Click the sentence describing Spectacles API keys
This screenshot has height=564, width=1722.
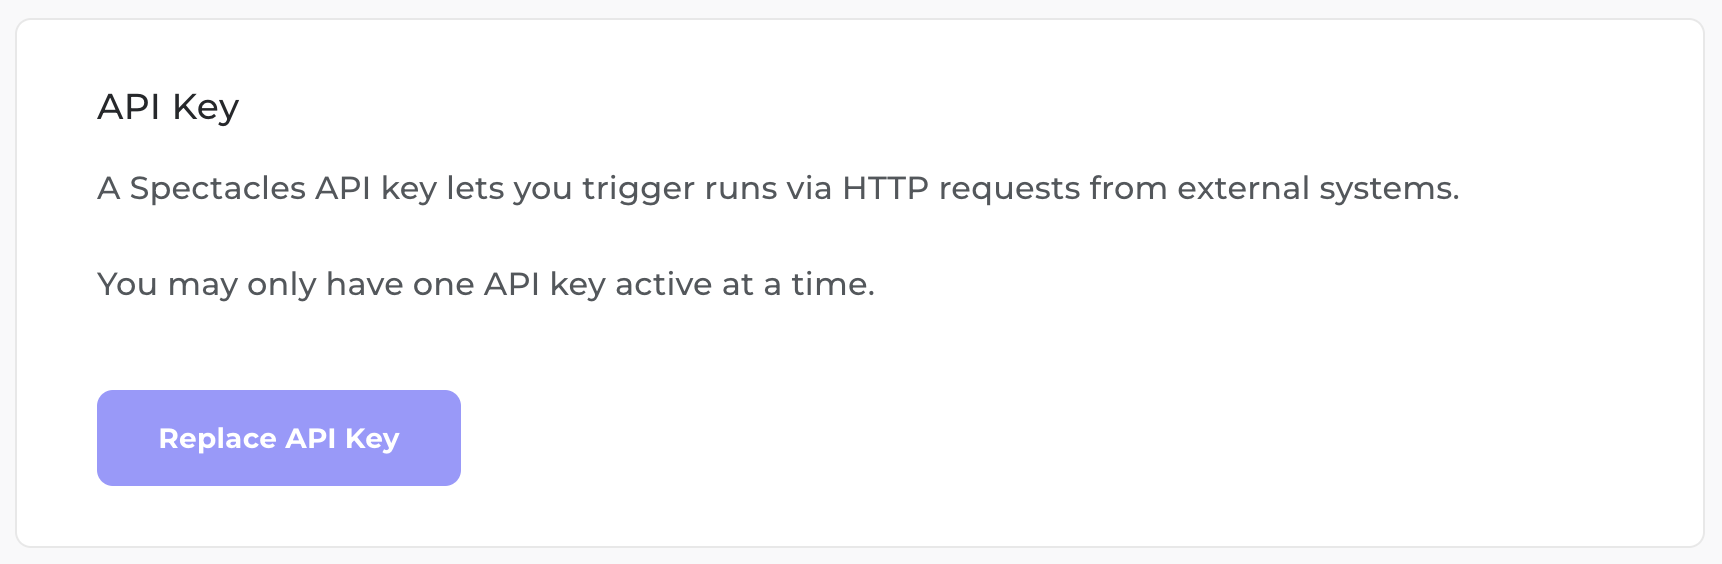pyautogui.click(x=778, y=188)
